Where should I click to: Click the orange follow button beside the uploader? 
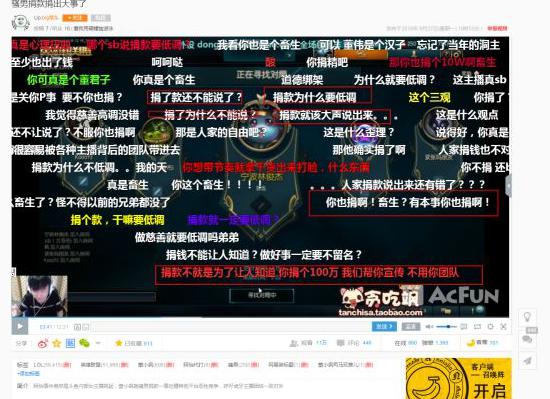(75, 18)
